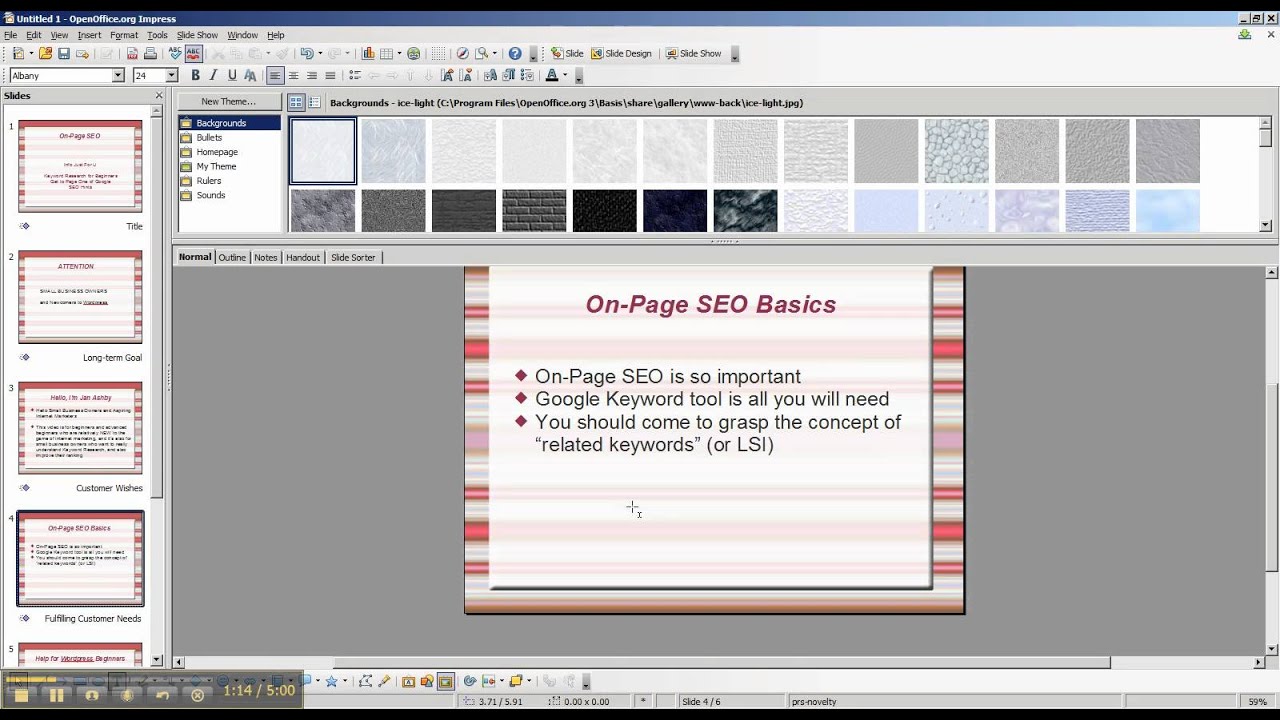Open the Slide Show menu
The image size is (1280, 720).
pyautogui.click(x=197, y=35)
